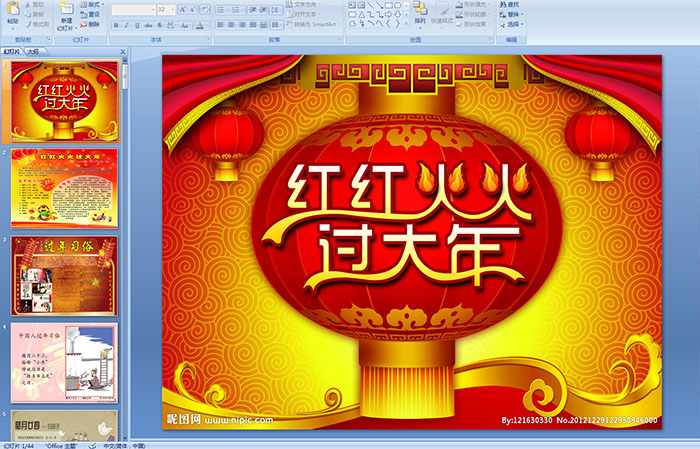Decrease font size with shrink font icon

coord(192,9)
